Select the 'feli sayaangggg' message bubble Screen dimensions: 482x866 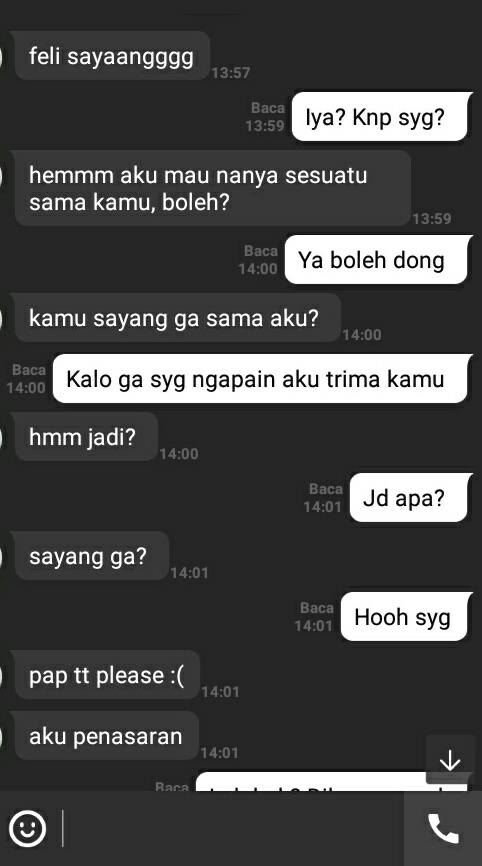click(x=112, y=56)
